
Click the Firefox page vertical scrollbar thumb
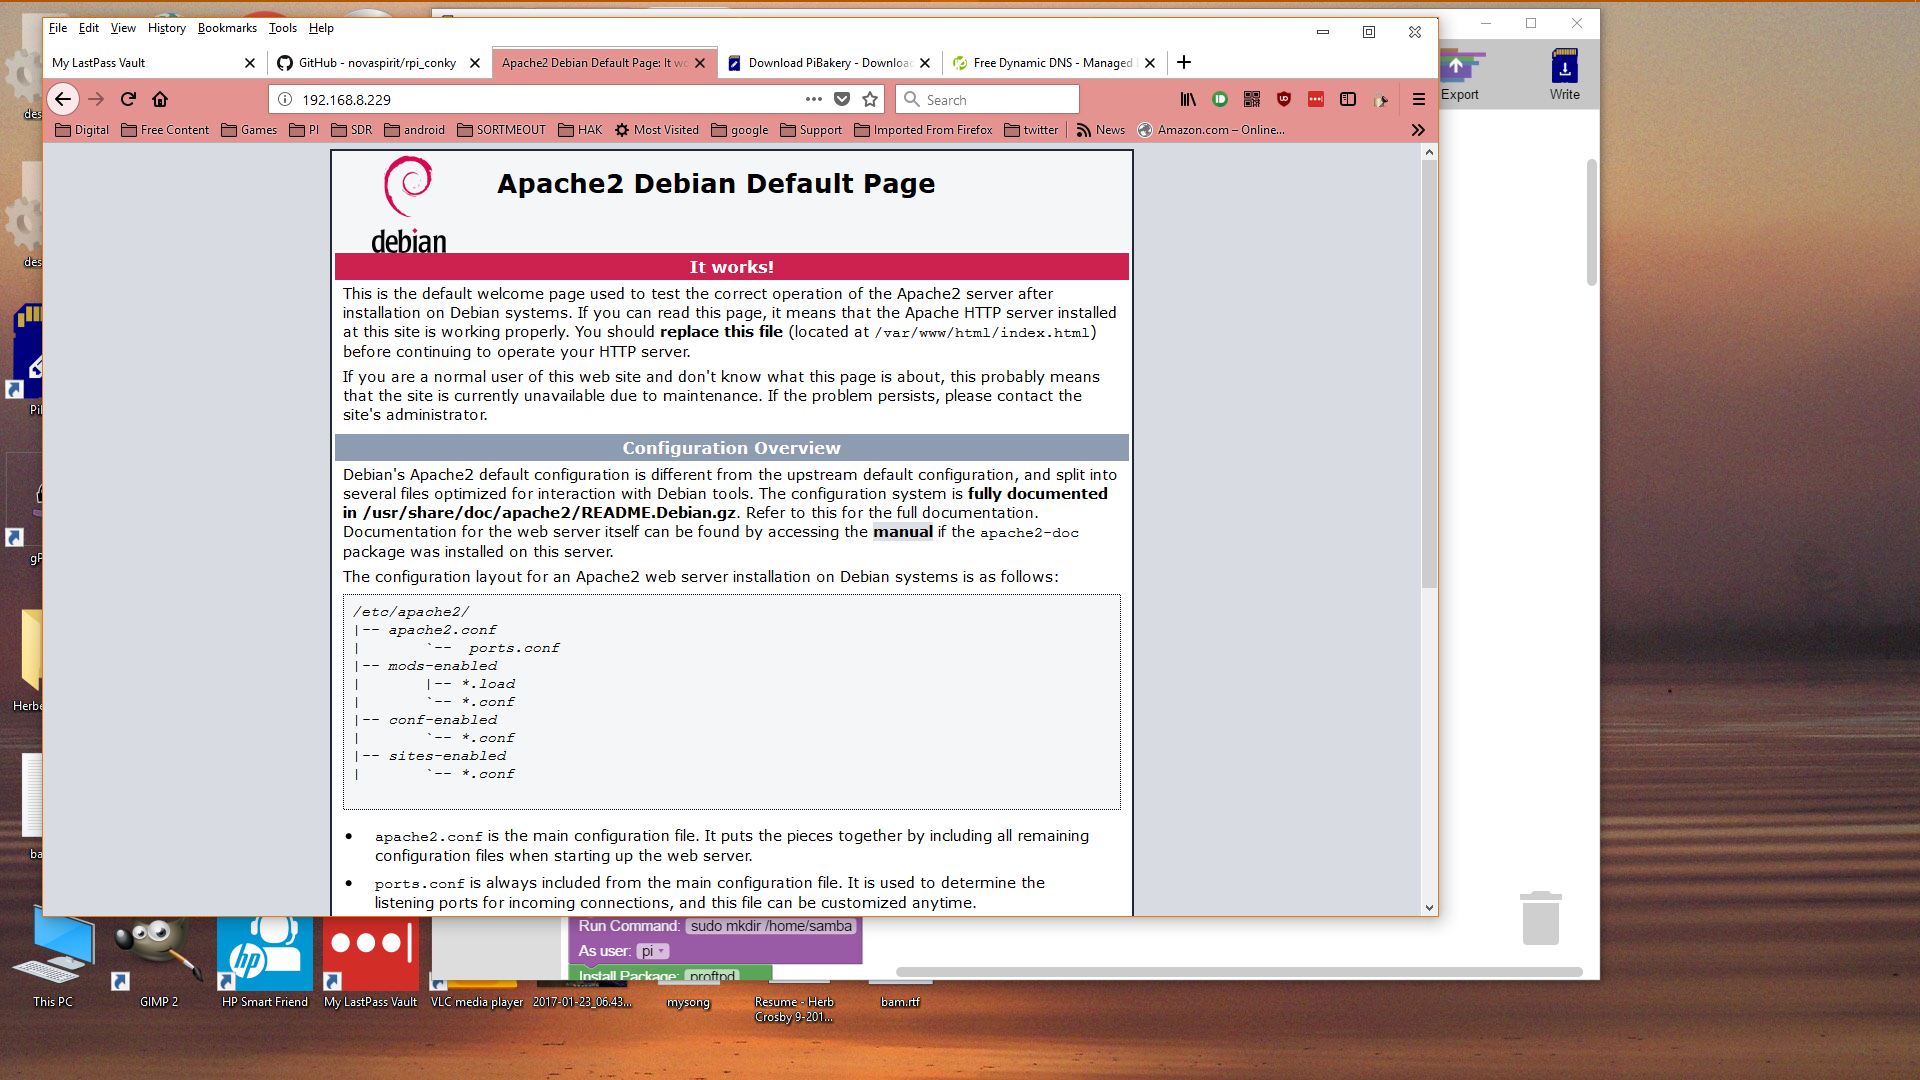pos(1429,375)
